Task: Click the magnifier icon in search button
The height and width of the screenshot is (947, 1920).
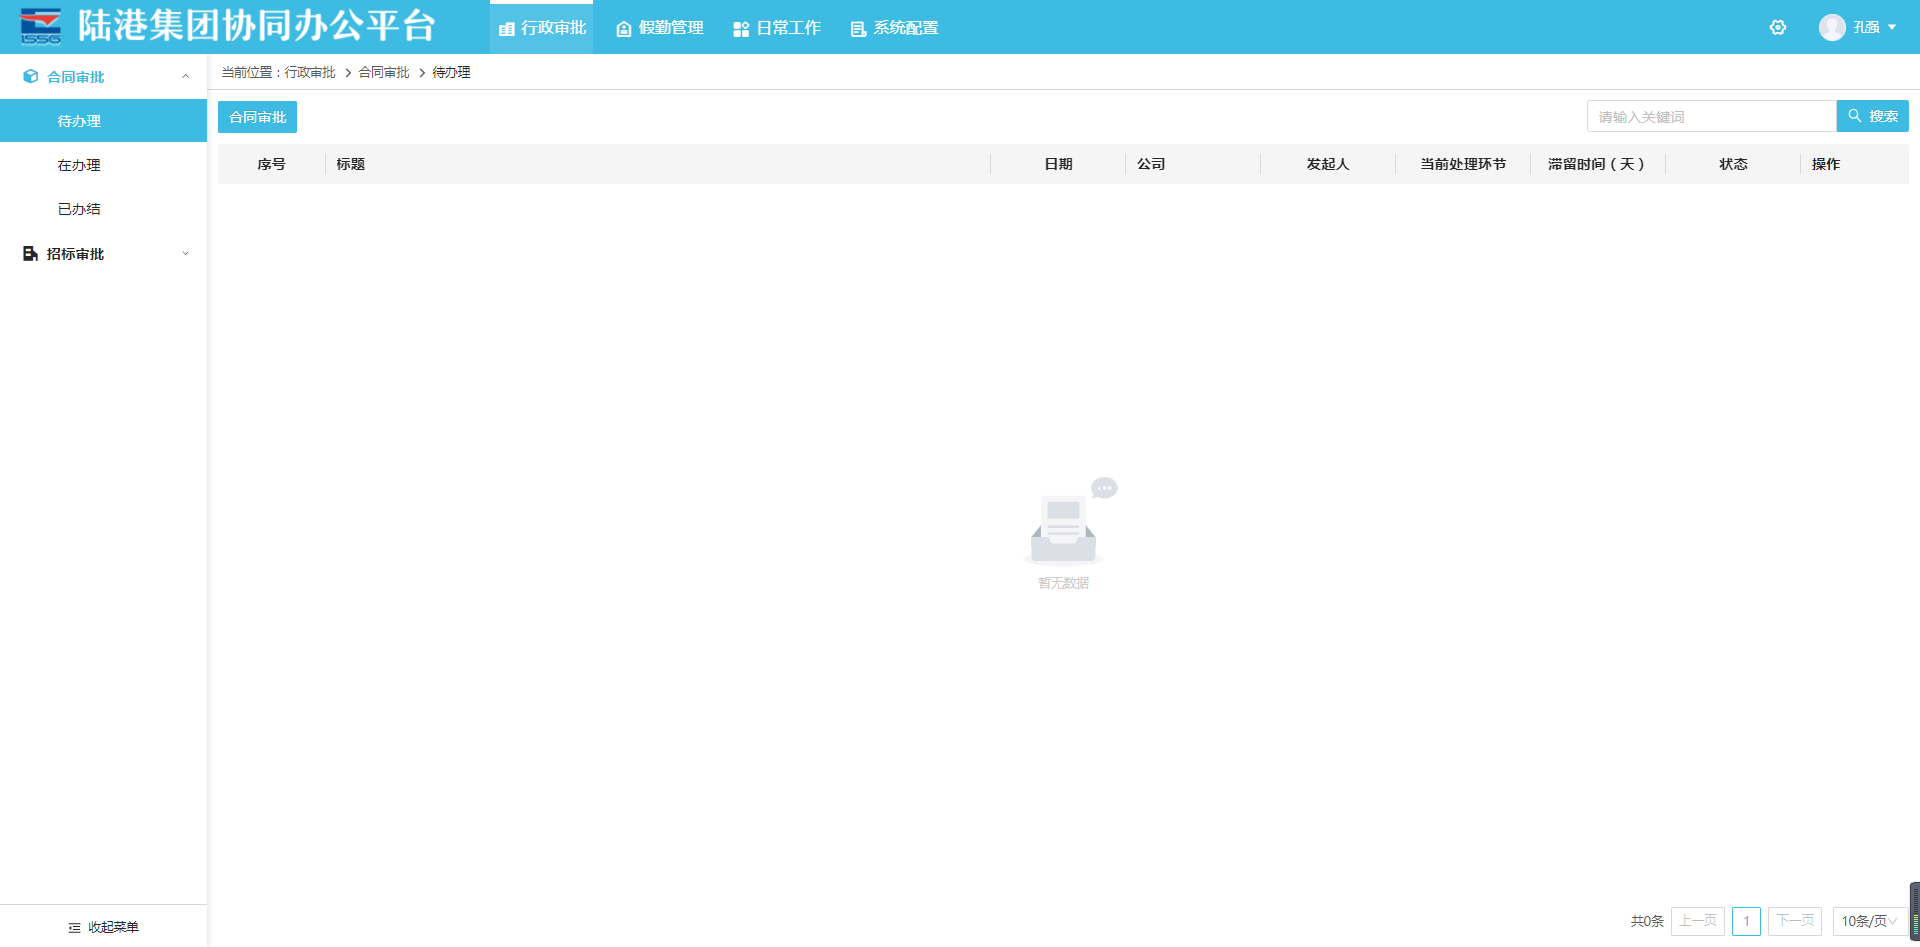Action: (1855, 116)
